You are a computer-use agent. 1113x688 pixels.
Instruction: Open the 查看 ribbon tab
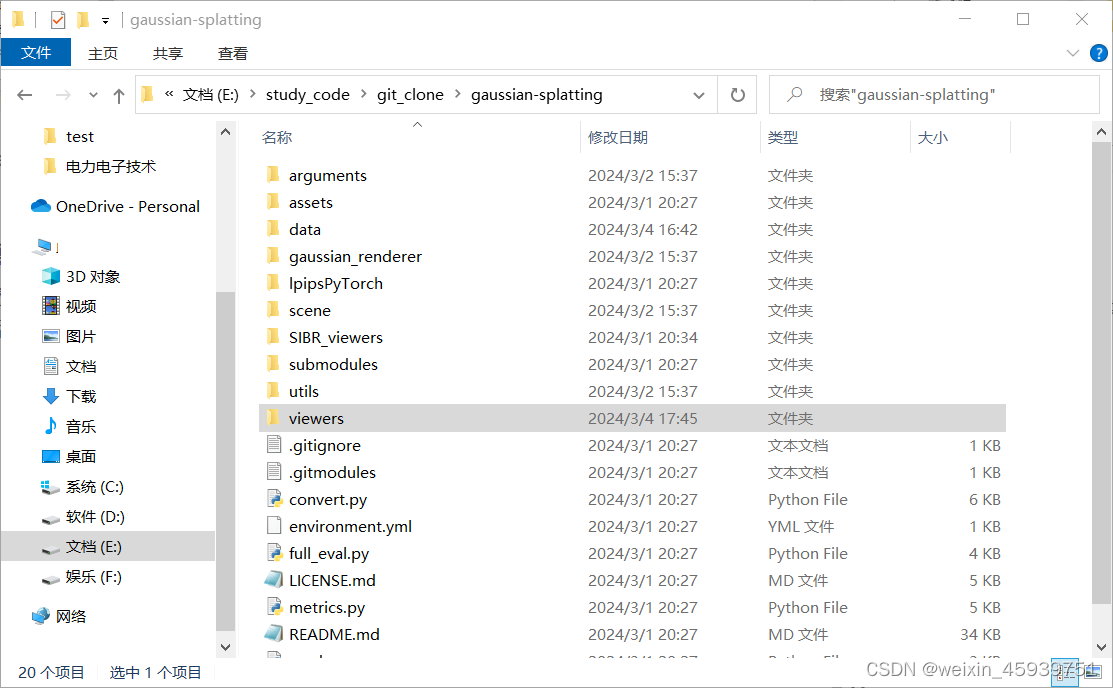[232, 53]
